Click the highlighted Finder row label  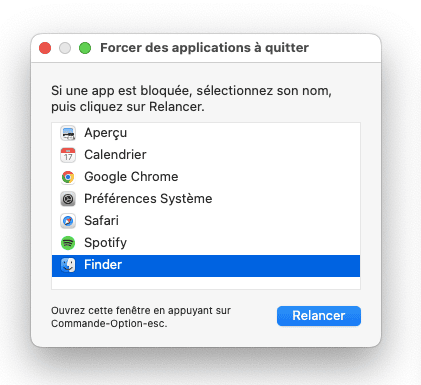pos(103,265)
